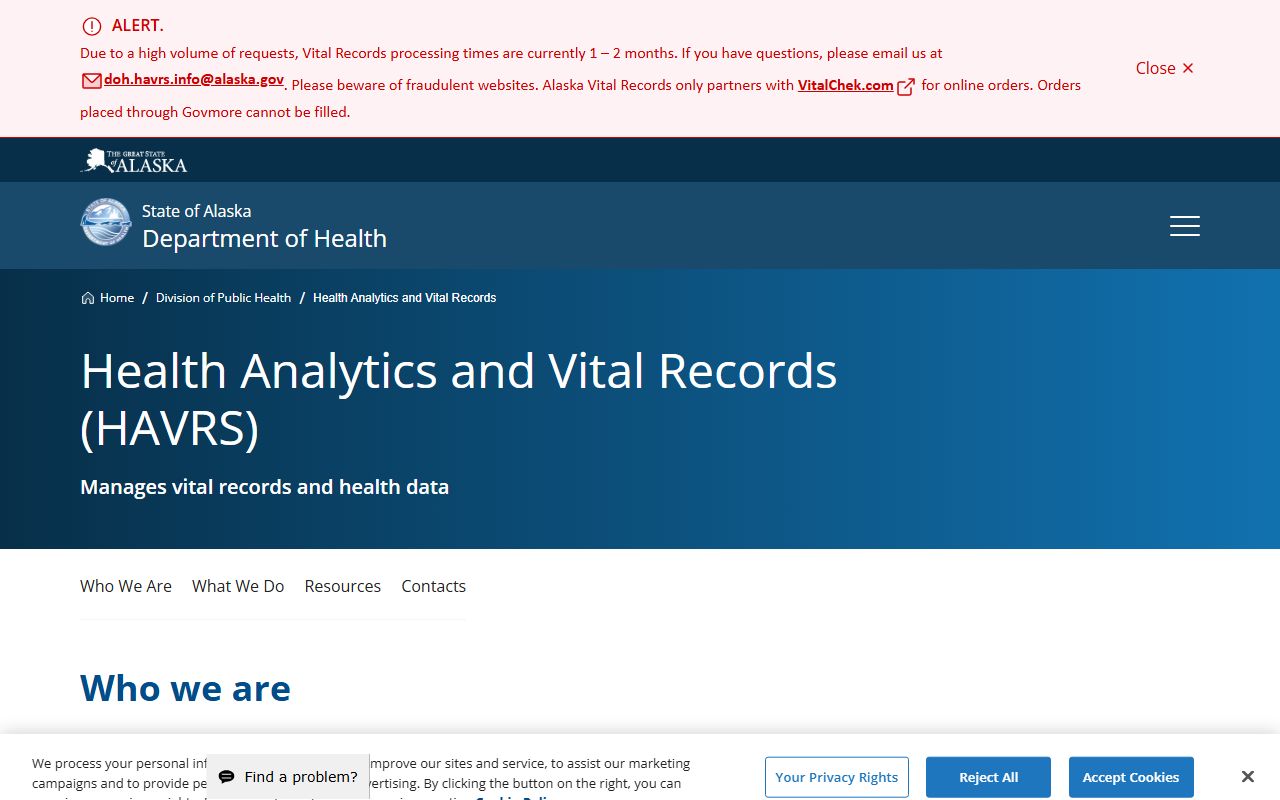Open Your Privacy Rights settings
The width and height of the screenshot is (1280, 800).
click(x=837, y=777)
